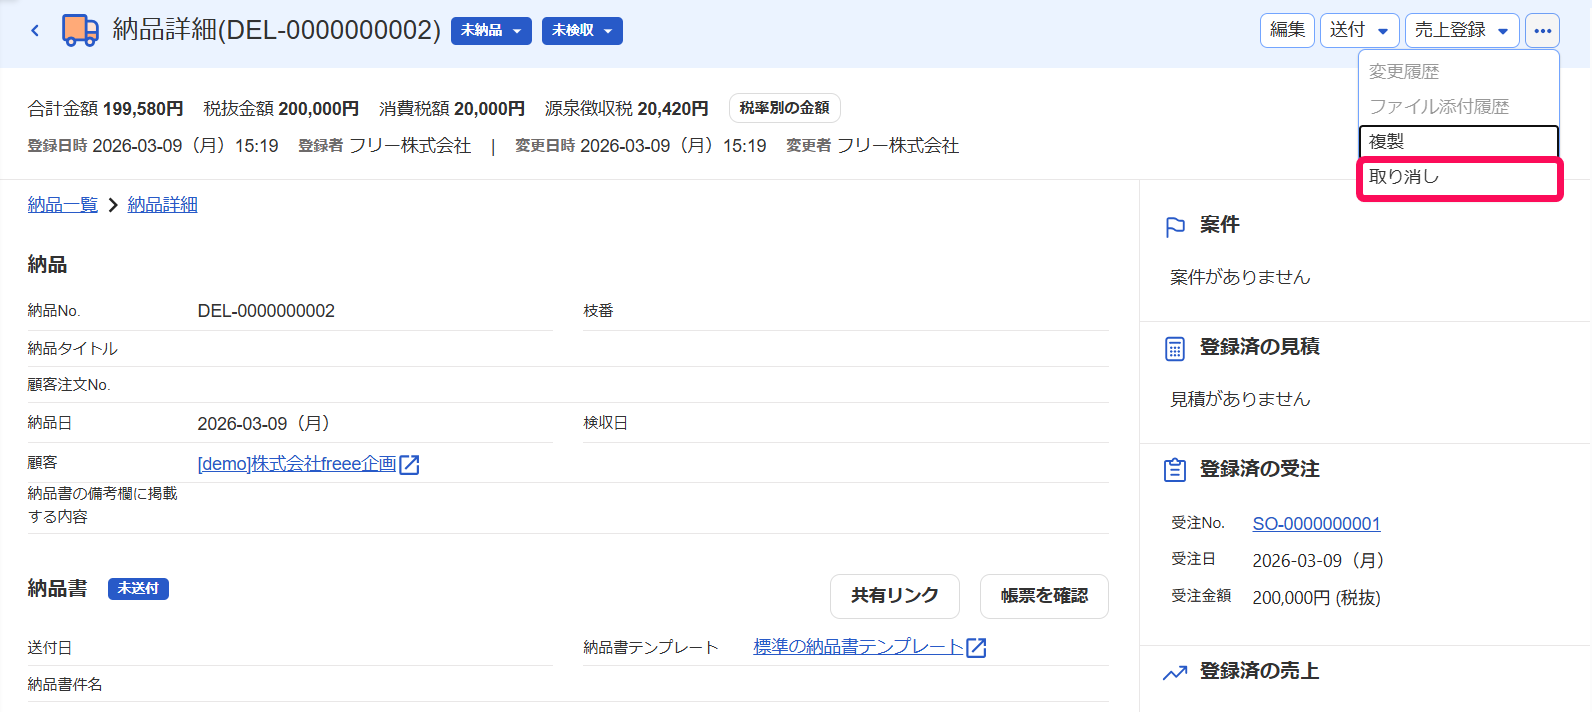Open the 未検収 status dropdown

click(582, 31)
